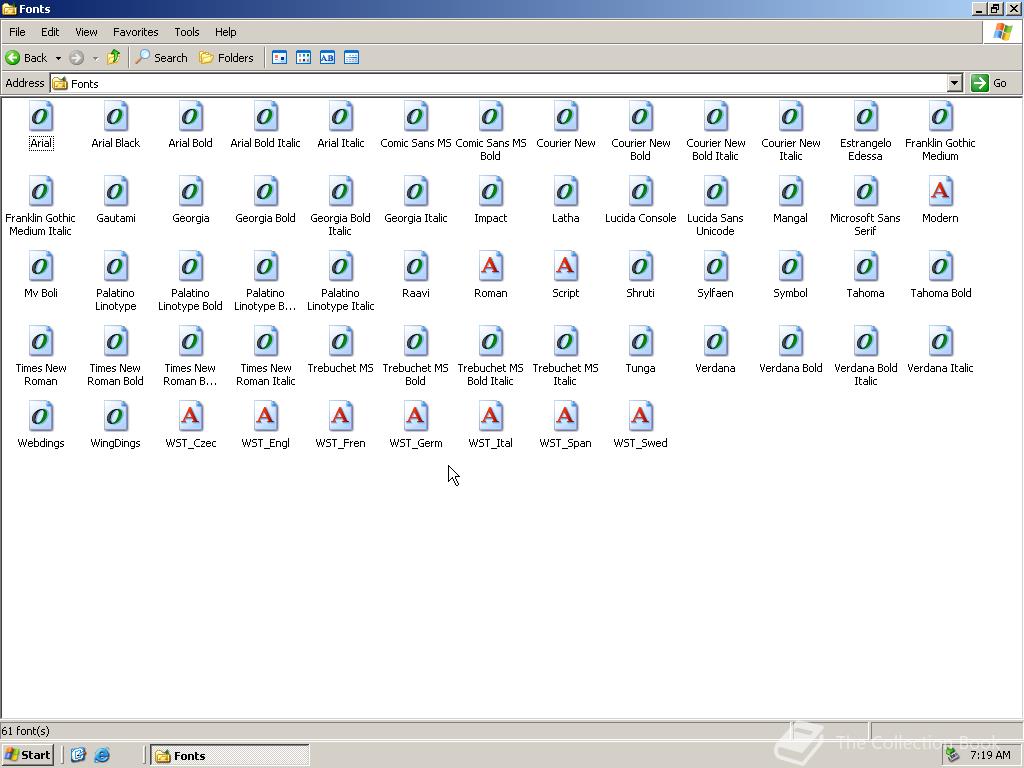This screenshot has height=768, width=1024.
Task: Click the system tray network icon
Action: 952,755
